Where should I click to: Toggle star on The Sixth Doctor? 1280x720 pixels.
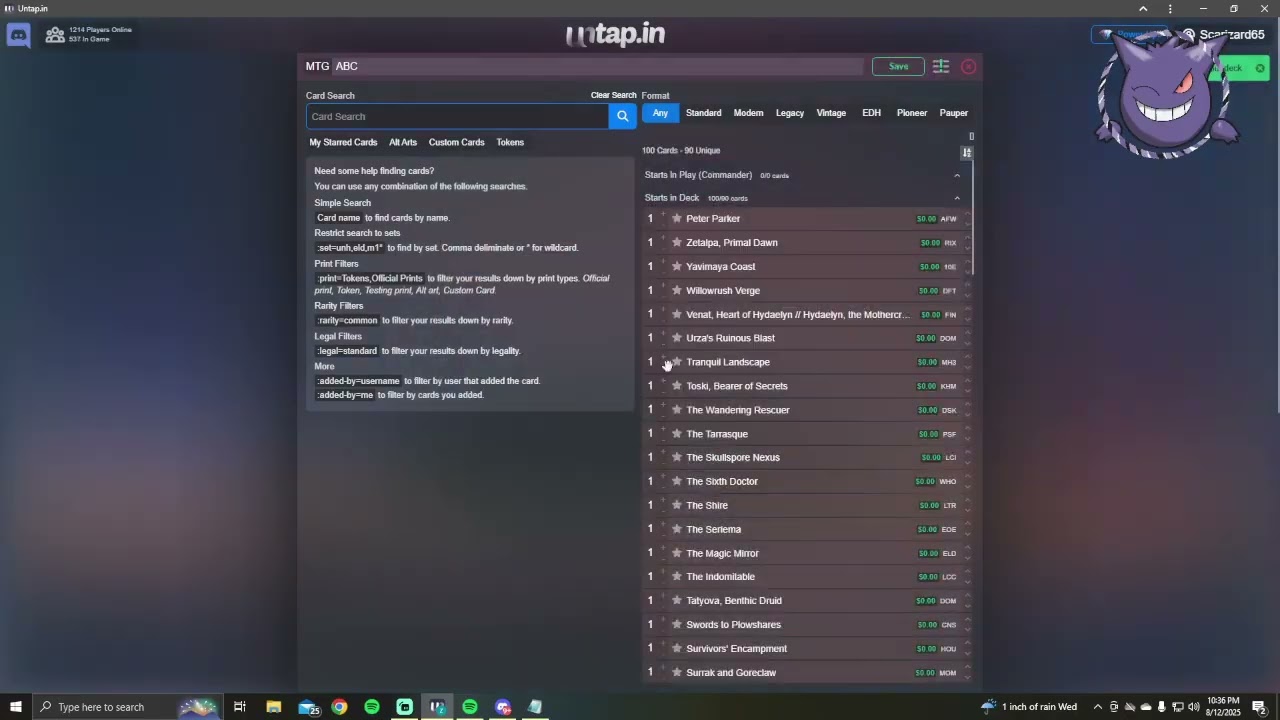[677, 481]
